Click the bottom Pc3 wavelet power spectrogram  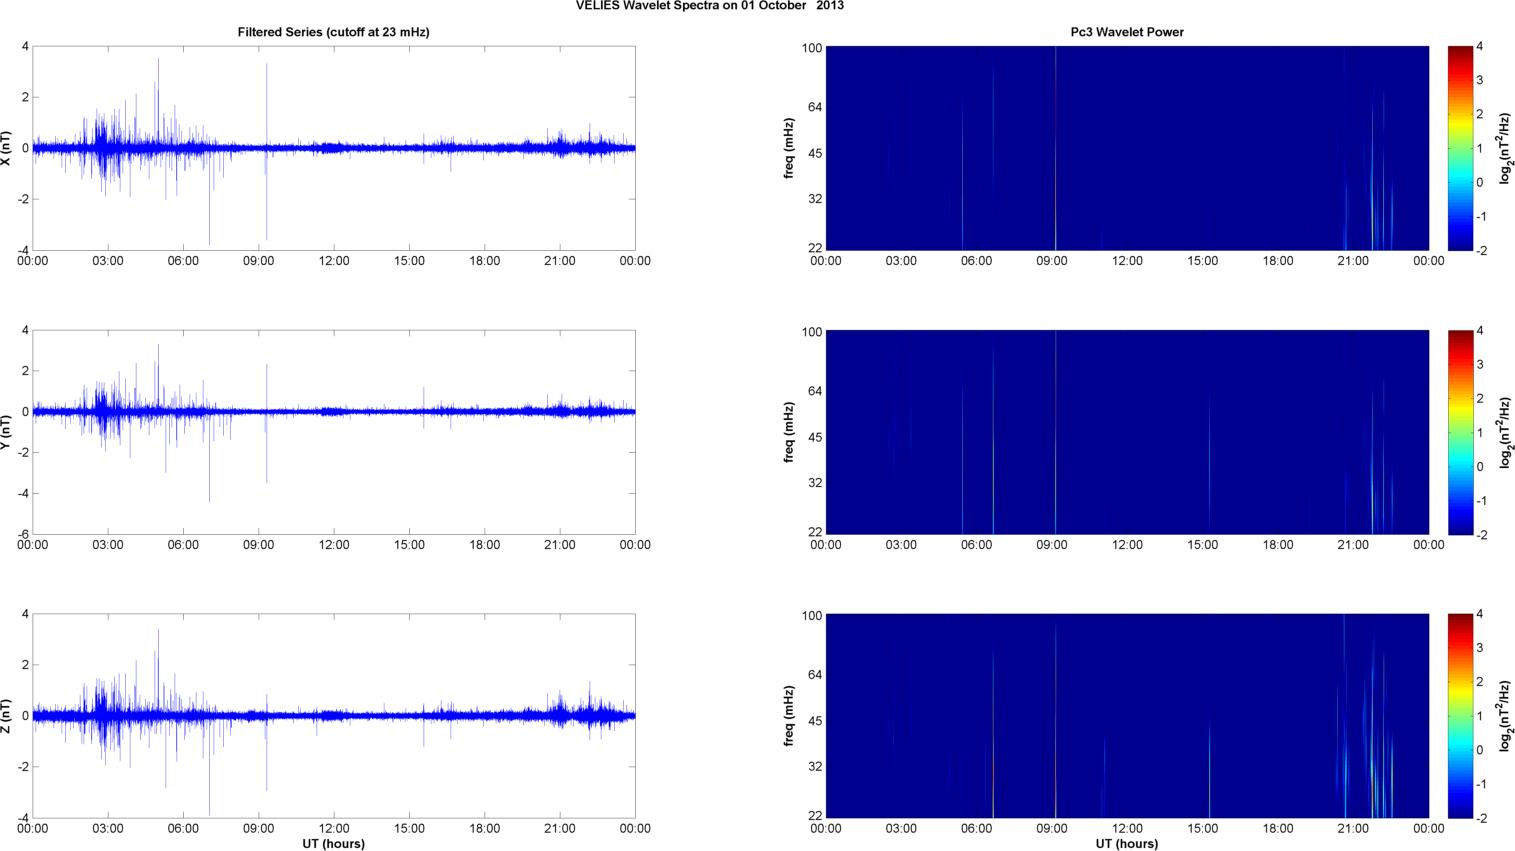[1127, 716]
